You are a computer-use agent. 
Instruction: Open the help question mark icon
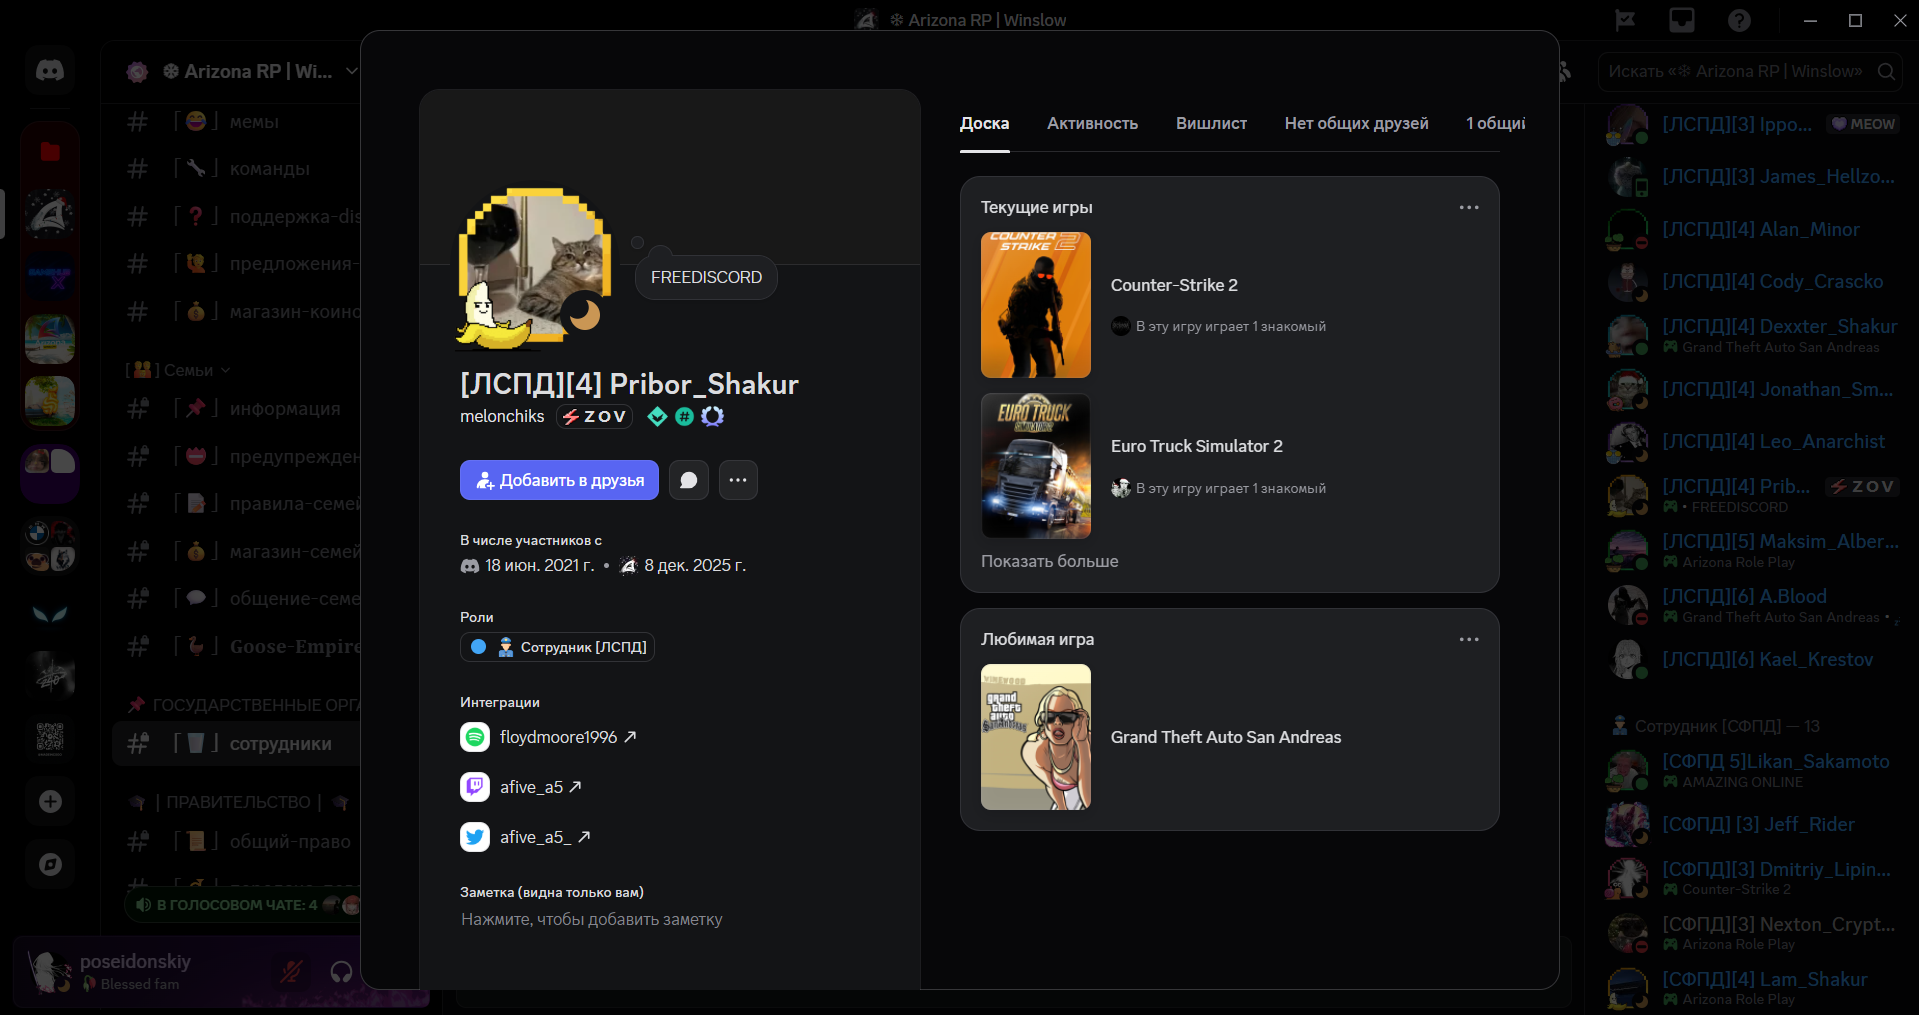pos(1739,20)
